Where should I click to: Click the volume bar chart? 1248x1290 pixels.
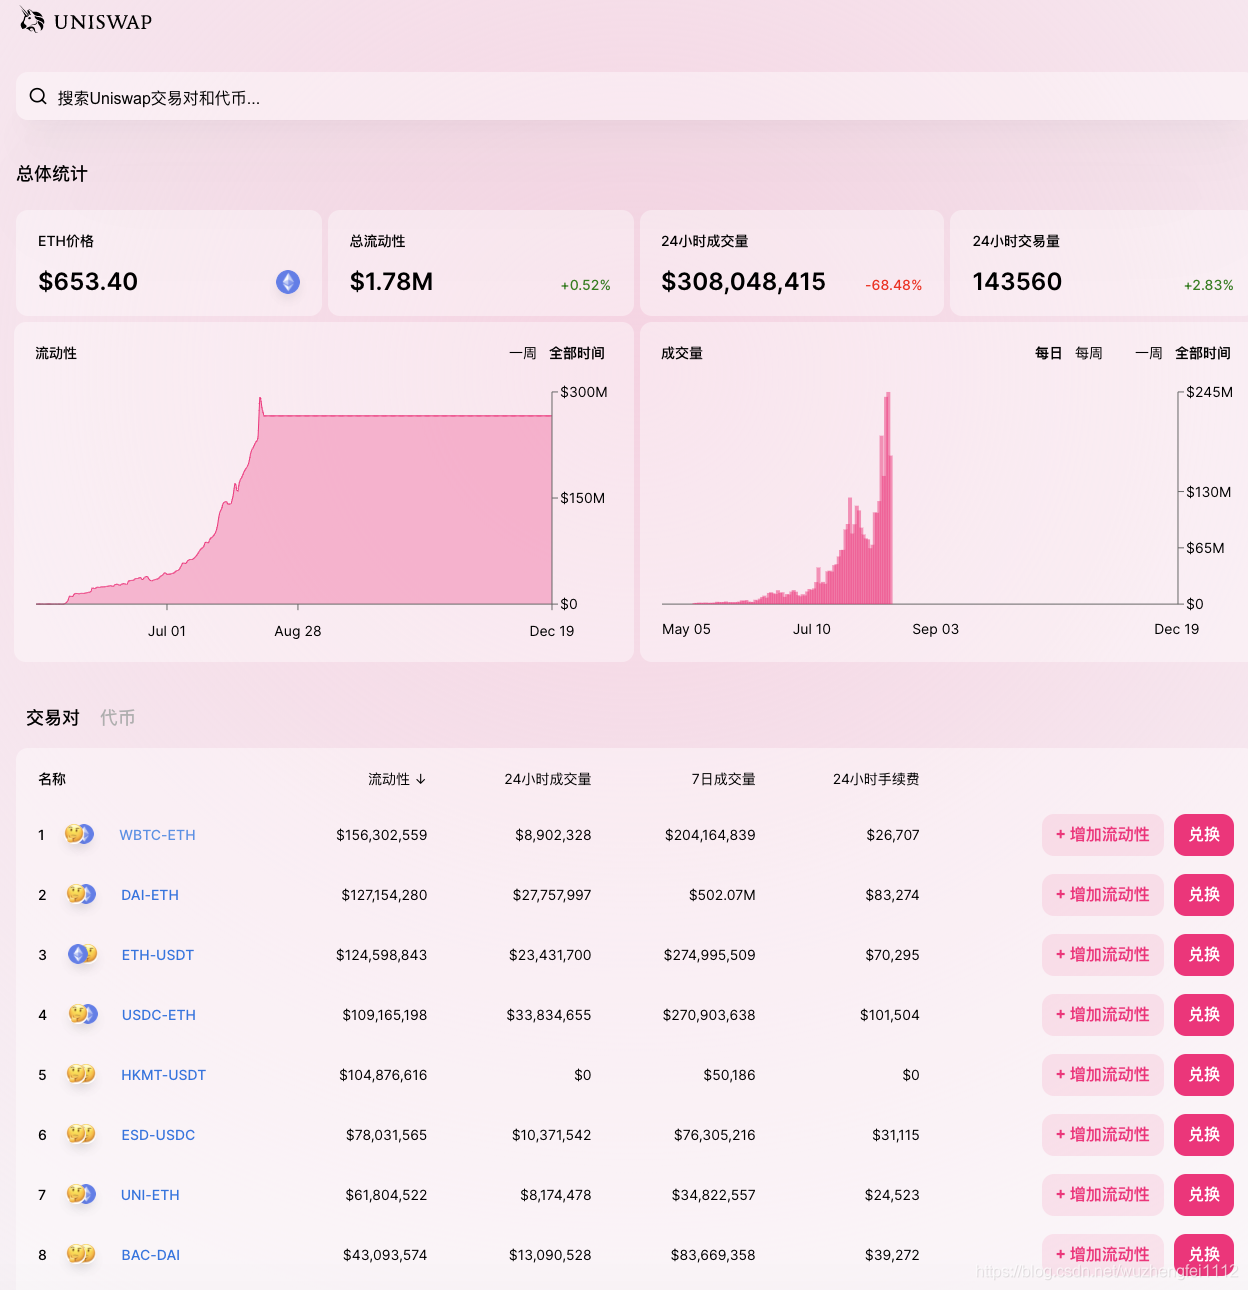[920, 498]
